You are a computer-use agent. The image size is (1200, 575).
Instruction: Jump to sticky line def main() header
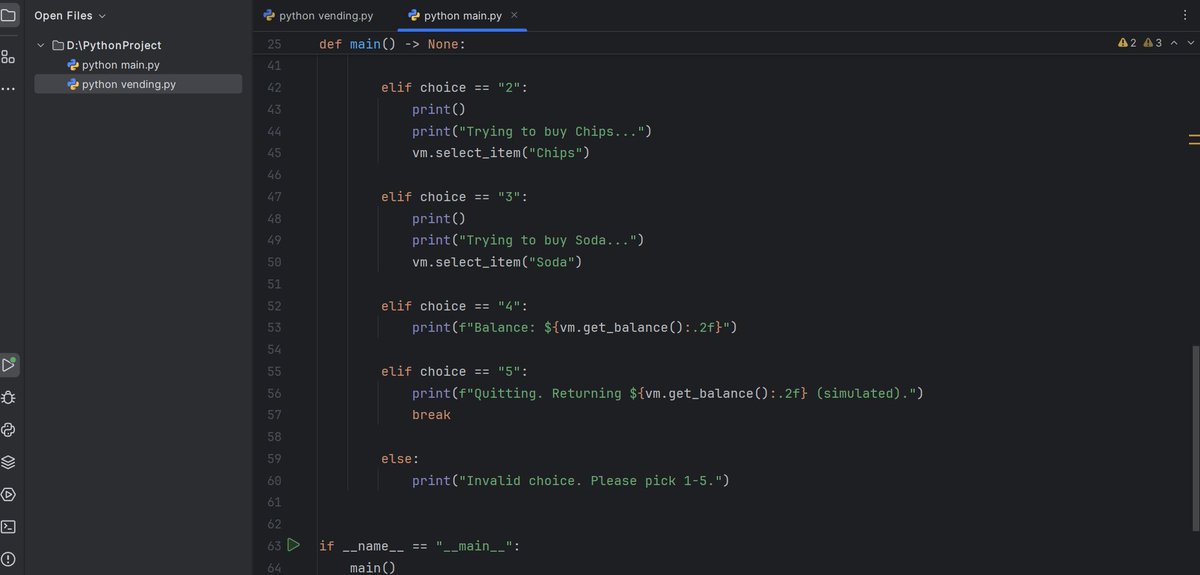(x=392, y=44)
